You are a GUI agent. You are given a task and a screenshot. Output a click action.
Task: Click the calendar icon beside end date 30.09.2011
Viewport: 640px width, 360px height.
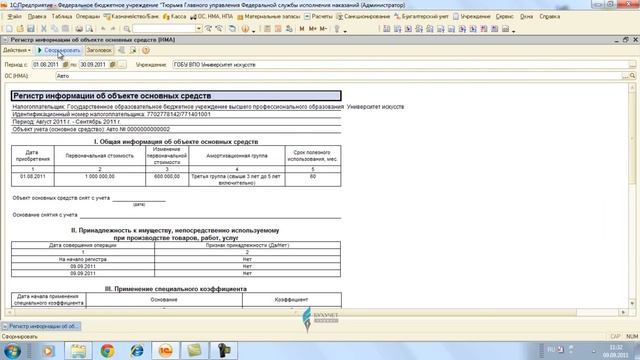pyautogui.click(x=113, y=64)
